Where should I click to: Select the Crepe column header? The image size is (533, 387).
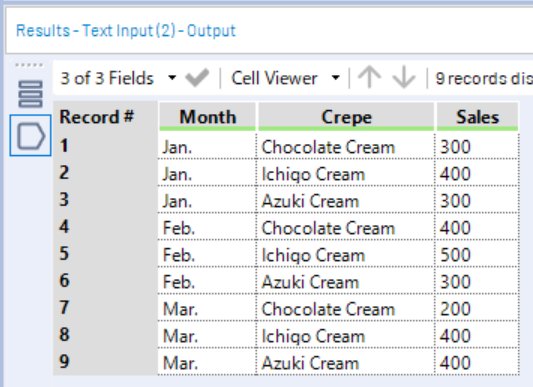pos(346,117)
